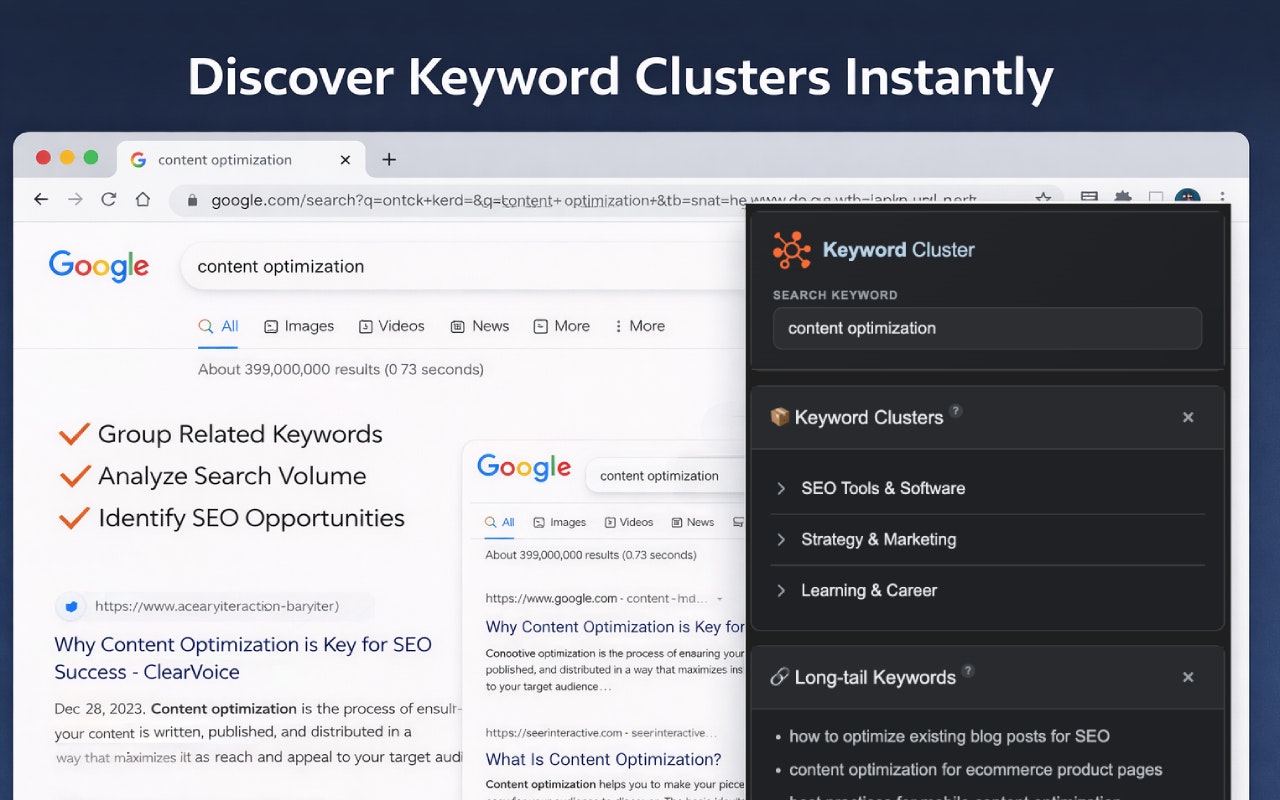Image resolution: width=1280 pixels, height=800 pixels.
Task: Close the Long-tail Keywords section
Action: click(1188, 677)
